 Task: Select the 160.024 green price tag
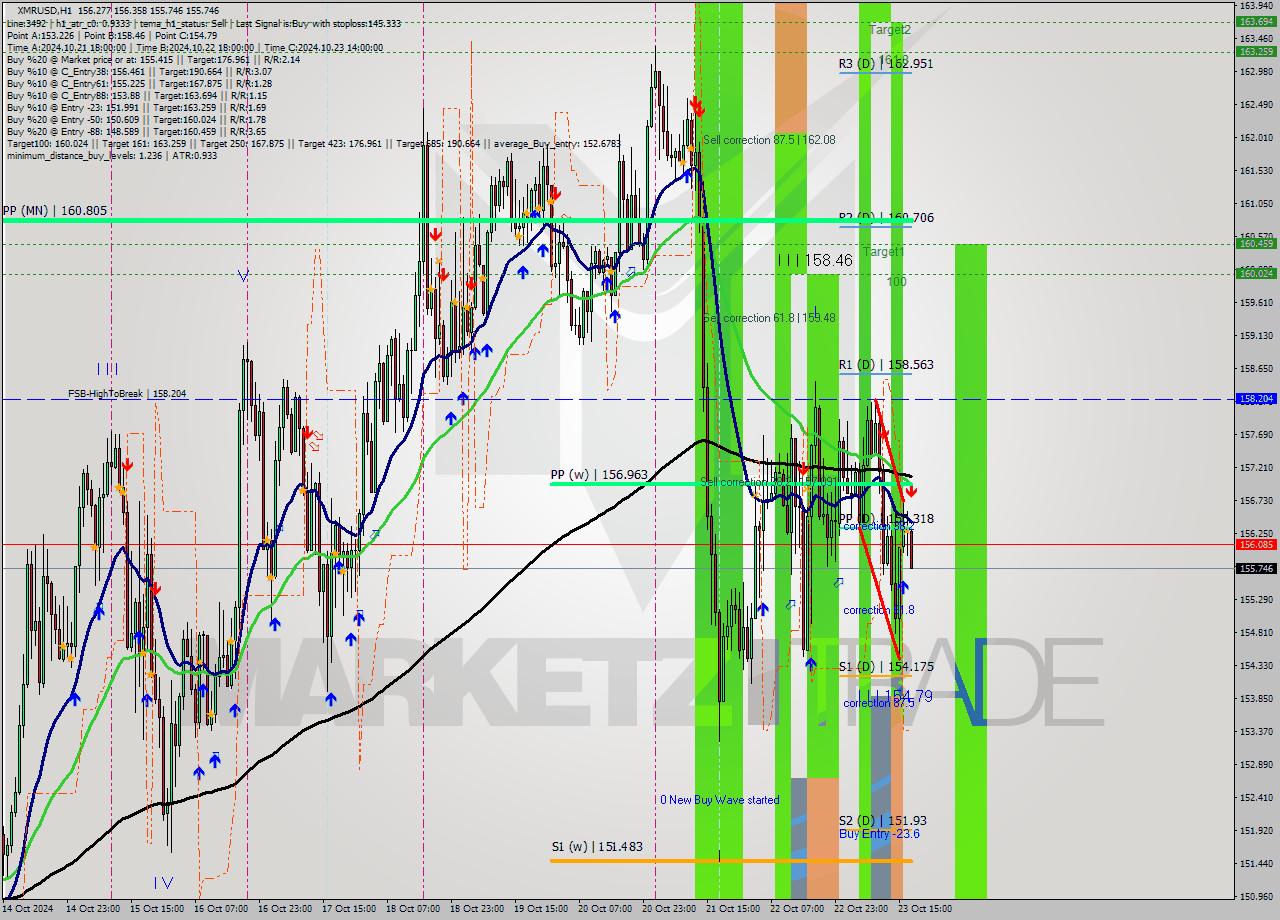[x=1256, y=273]
